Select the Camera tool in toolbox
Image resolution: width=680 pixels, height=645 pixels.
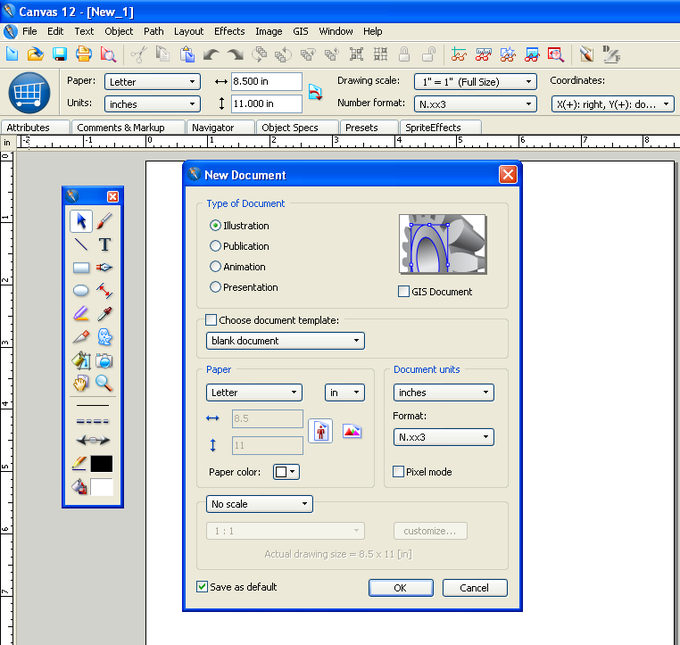[105, 360]
